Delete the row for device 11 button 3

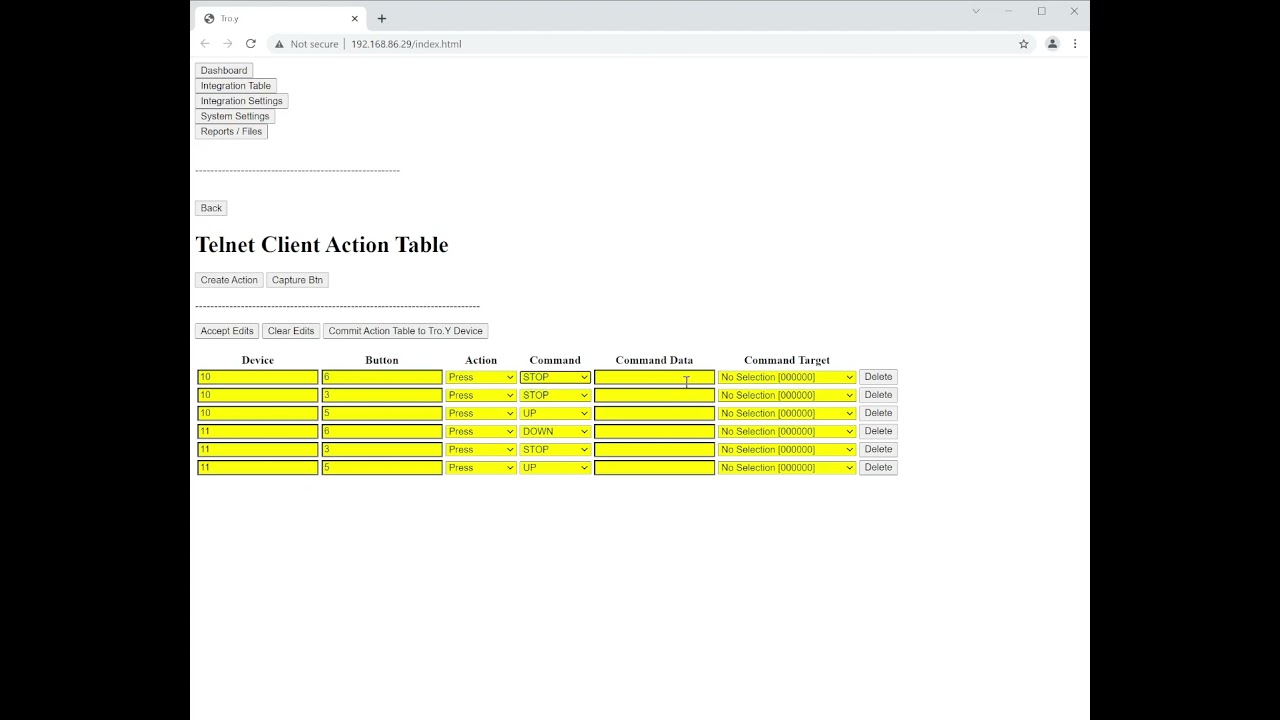(x=878, y=449)
